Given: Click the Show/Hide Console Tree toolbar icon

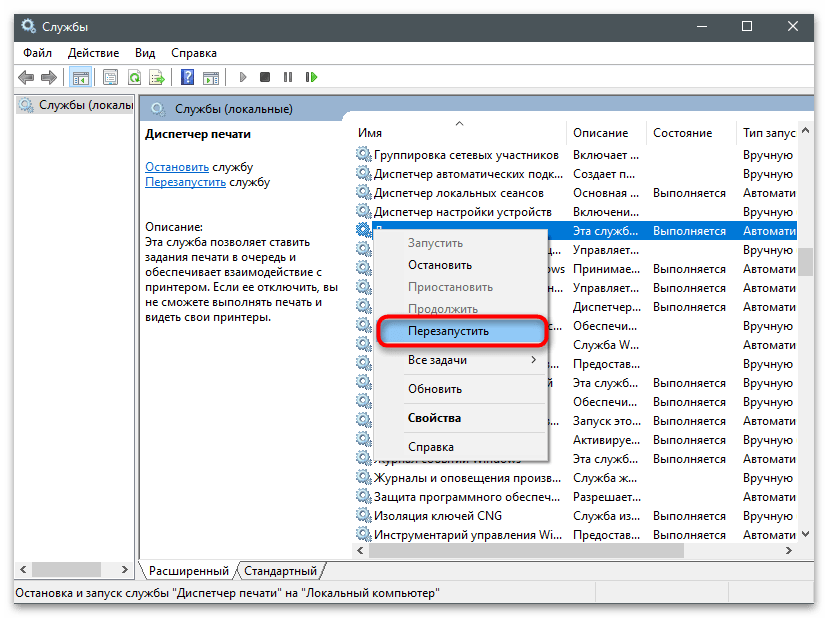Looking at the screenshot, I should point(79,77).
